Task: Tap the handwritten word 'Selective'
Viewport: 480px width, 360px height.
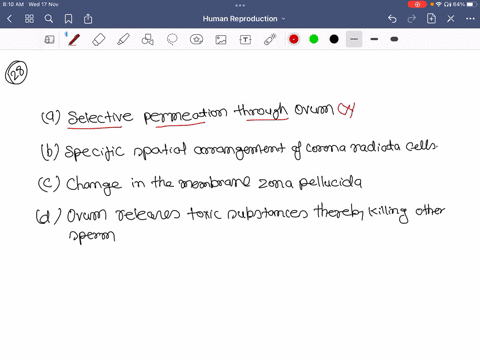Action: click(x=100, y=117)
